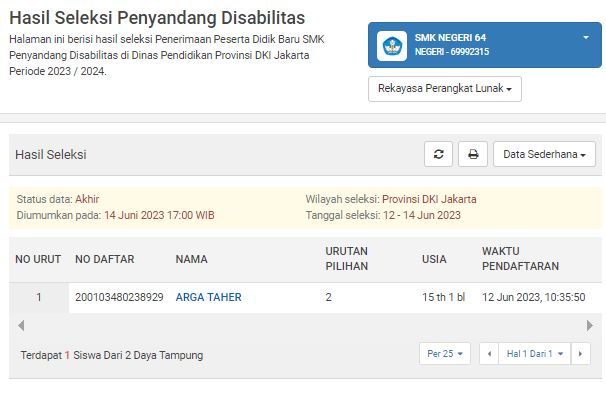606x393 pixels.
Task: Click the NAMA column header
Action: 192,259
